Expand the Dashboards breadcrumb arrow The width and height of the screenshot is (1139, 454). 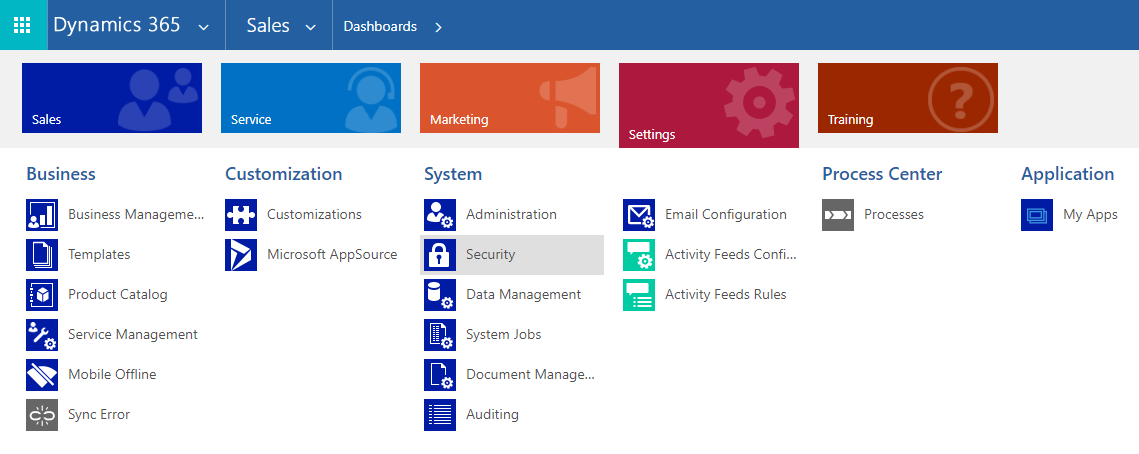click(438, 27)
